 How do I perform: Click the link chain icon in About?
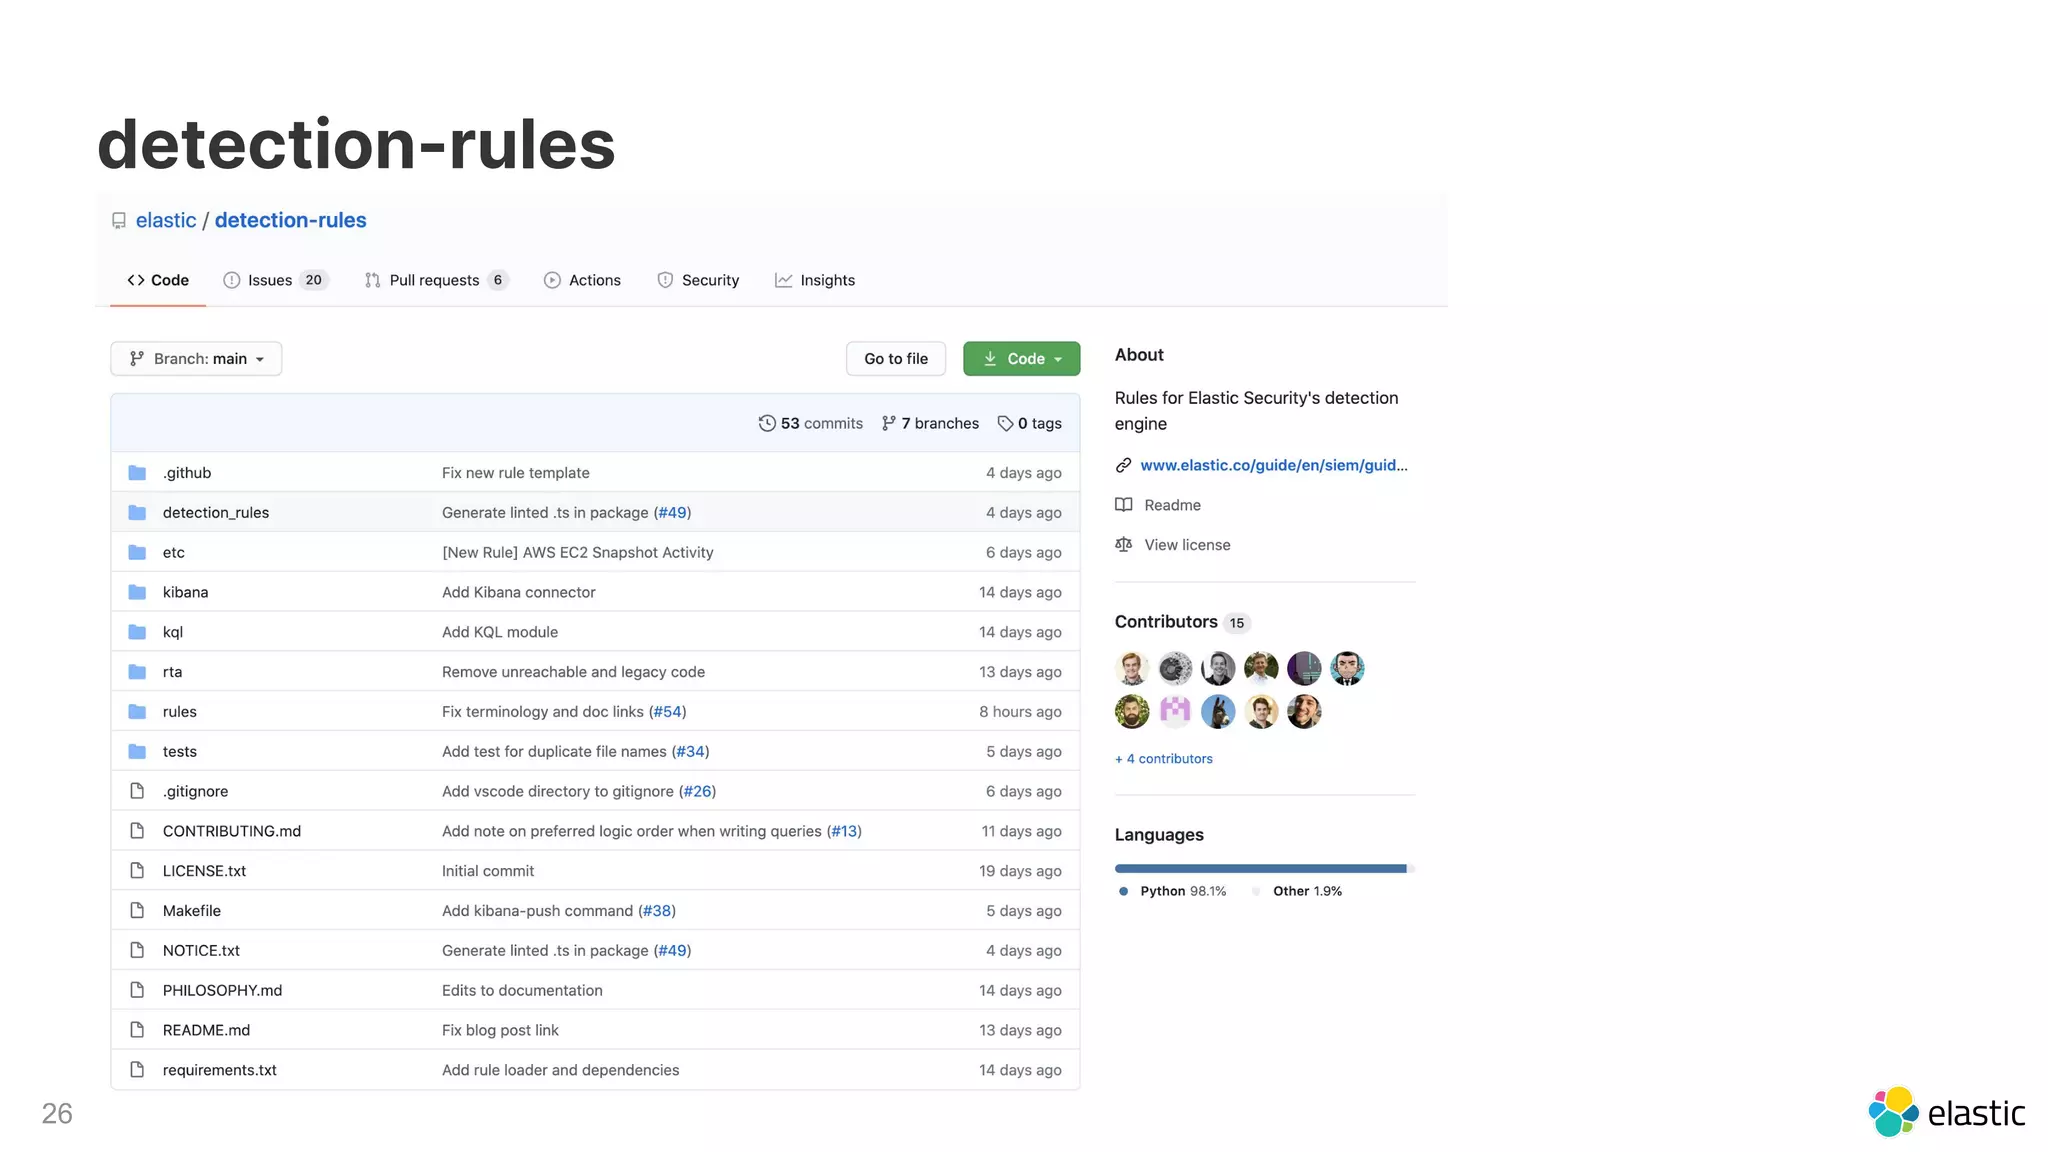(x=1124, y=465)
